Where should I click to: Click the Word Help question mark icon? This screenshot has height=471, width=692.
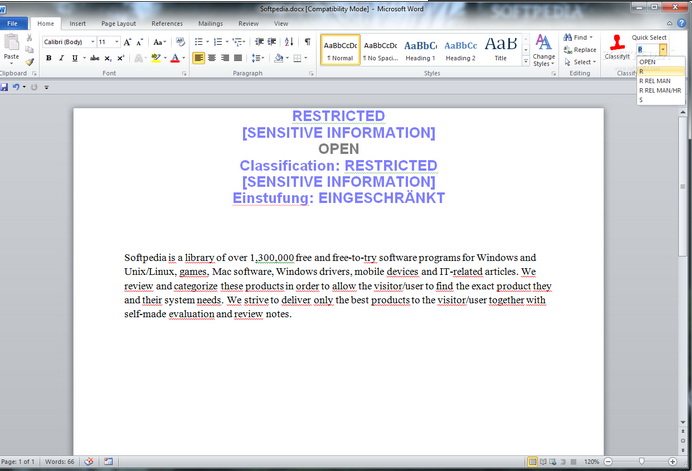point(681,23)
